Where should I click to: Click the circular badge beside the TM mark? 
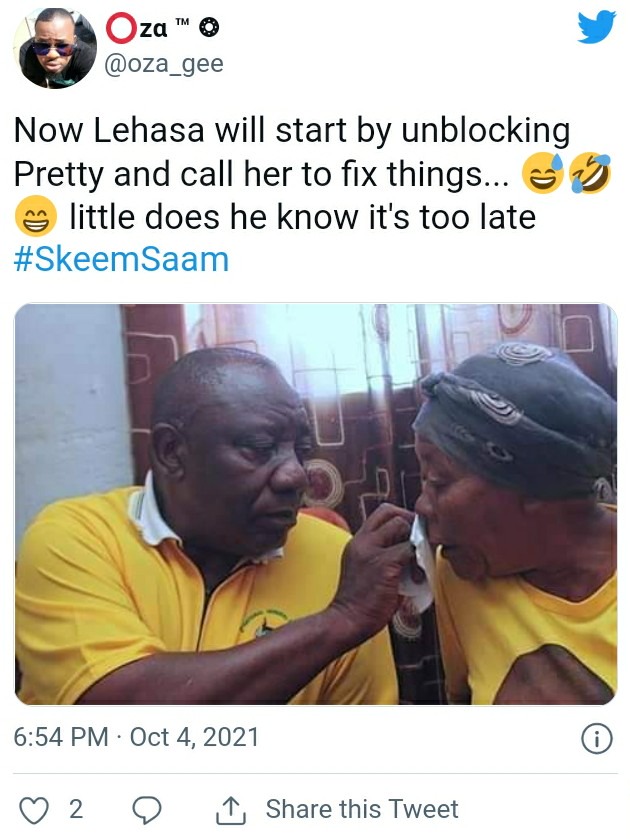pyautogui.click(x=209, y=27)
